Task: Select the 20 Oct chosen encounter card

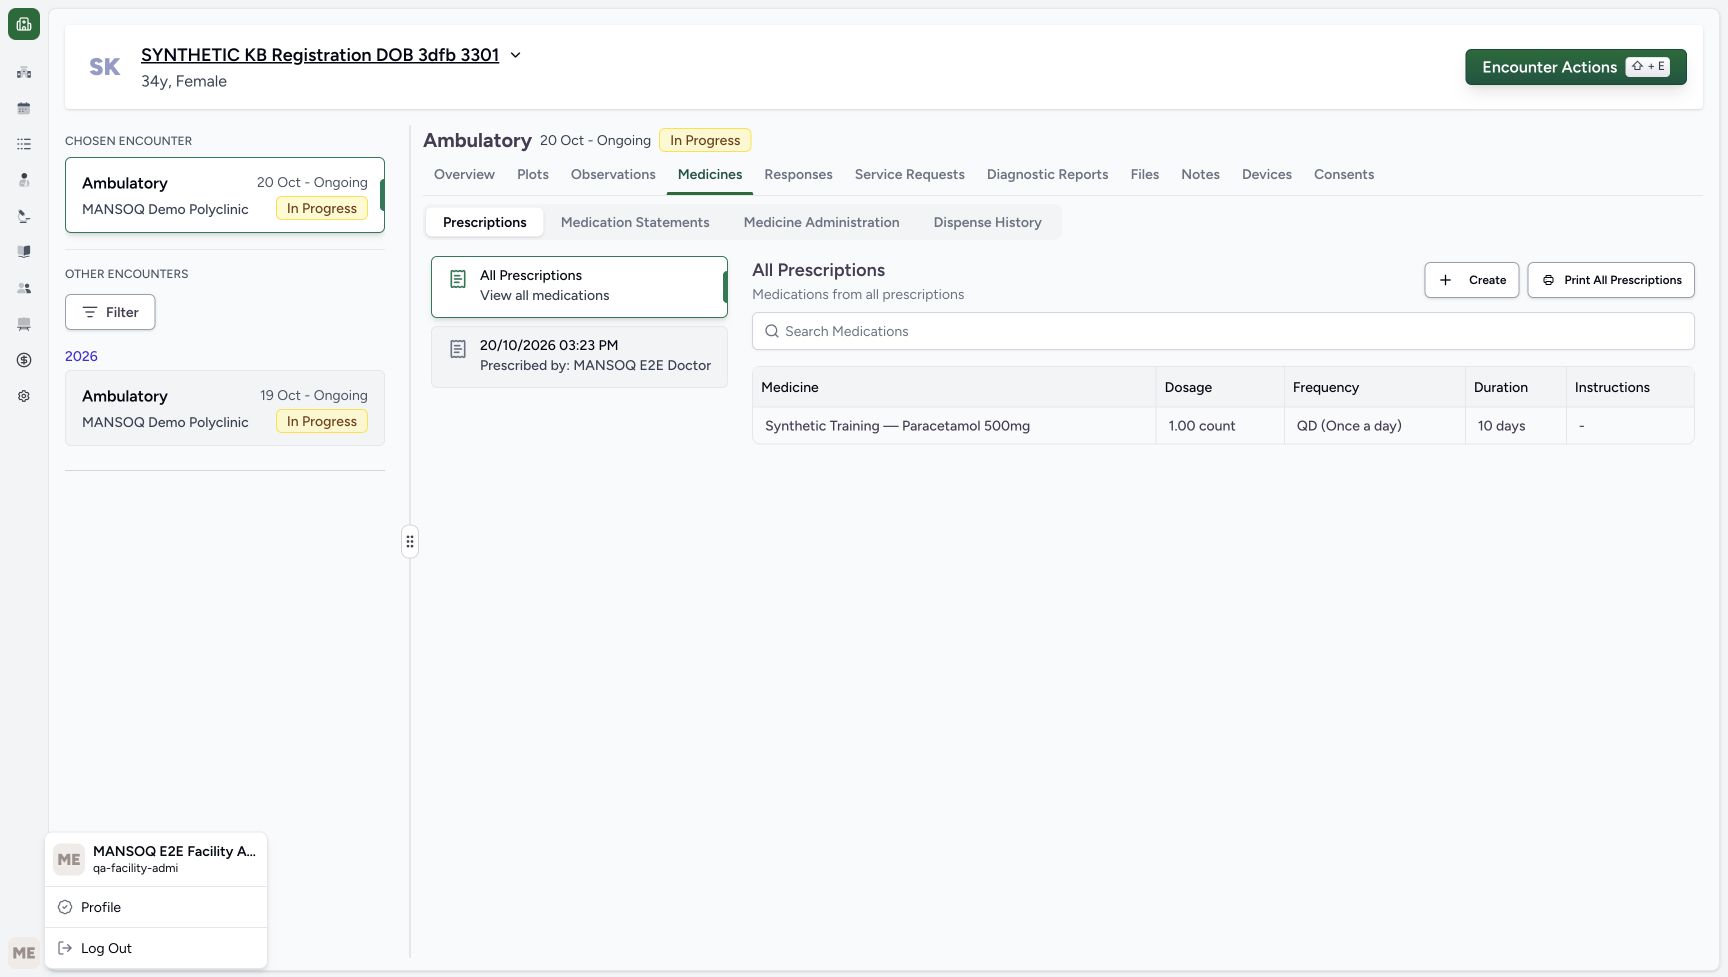Action: coord(225,195)
